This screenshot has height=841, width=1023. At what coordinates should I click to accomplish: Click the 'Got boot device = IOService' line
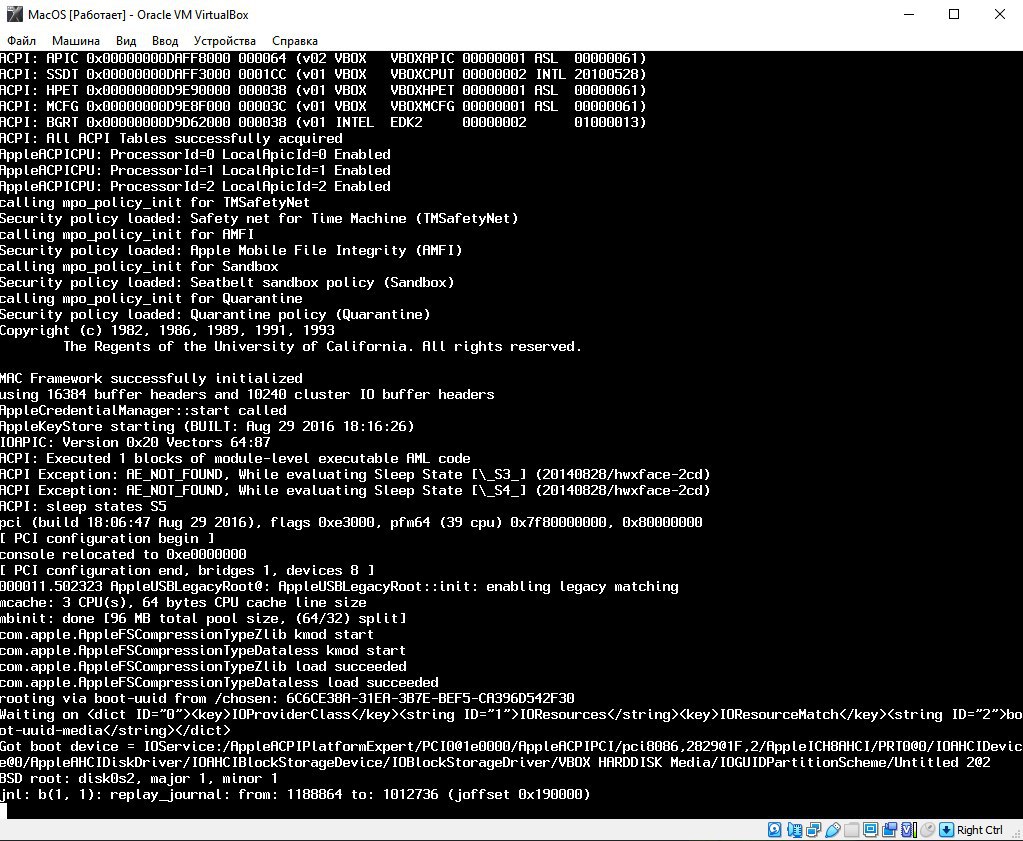click(512, 754)
